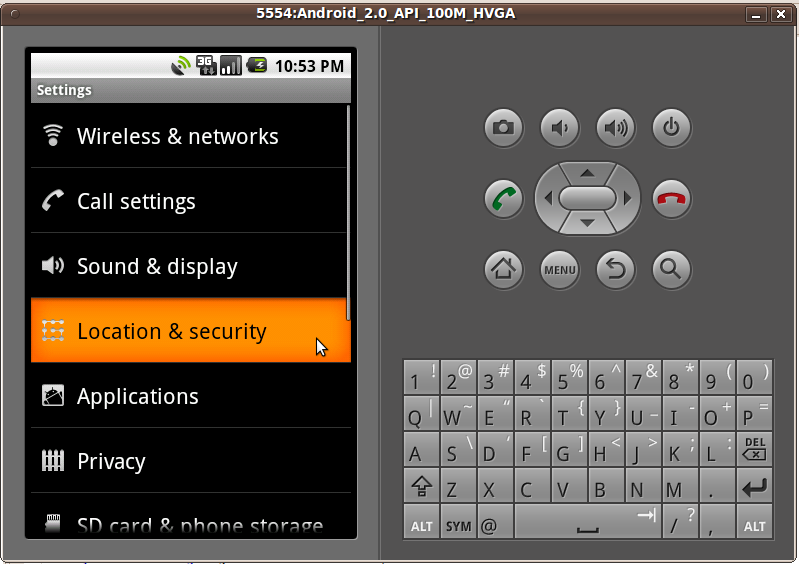Click the Z key
799x564 pixels.
click(x=459, y=486)
